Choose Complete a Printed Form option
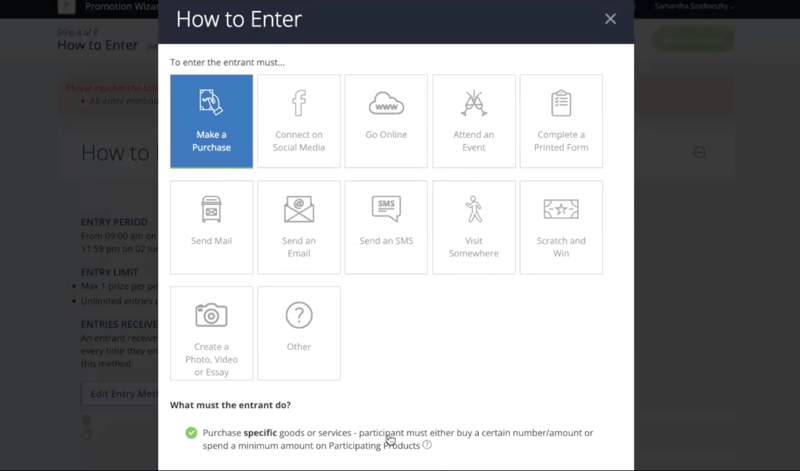This screenshot has height=471, width=800. pos(561,121)
